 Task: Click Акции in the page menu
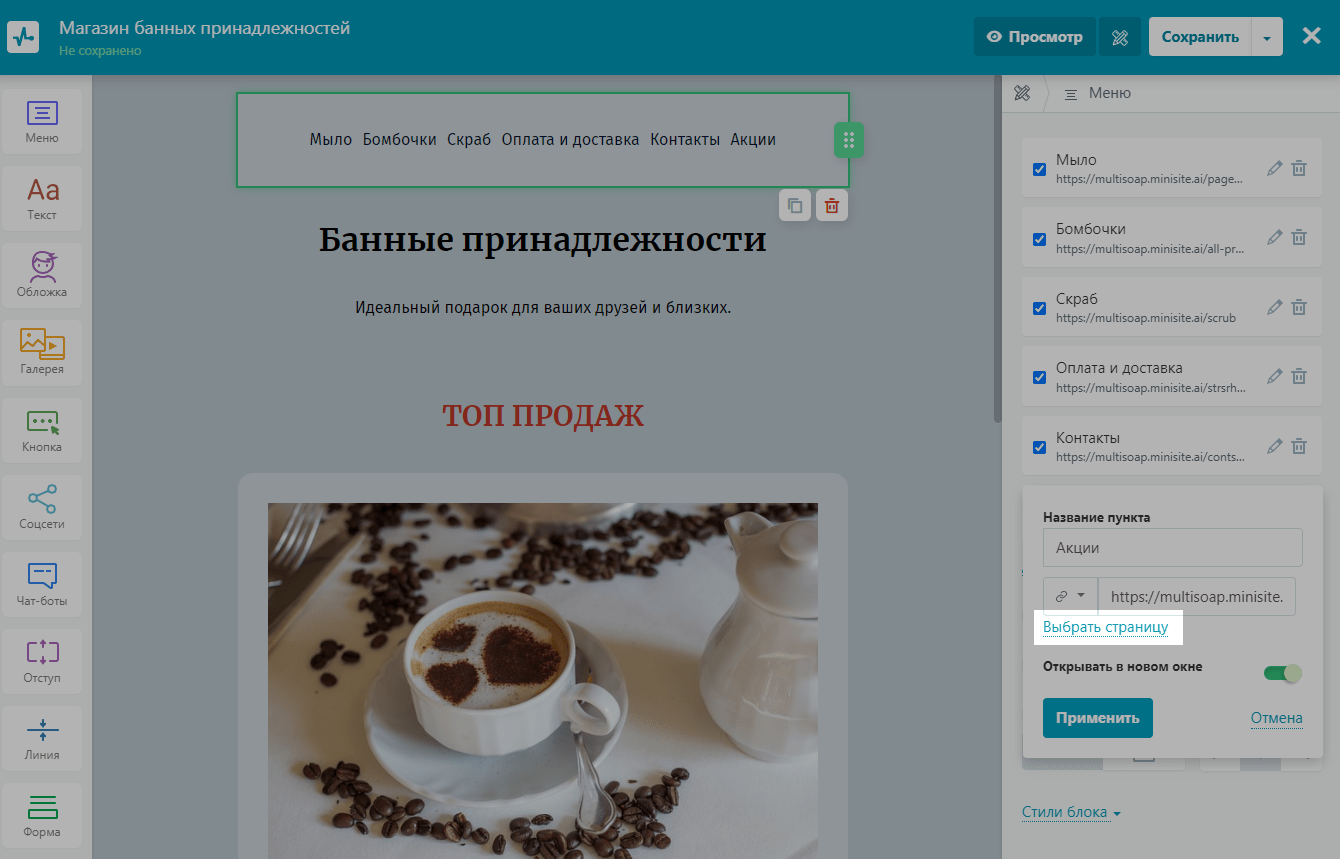(x=753, y=140)
